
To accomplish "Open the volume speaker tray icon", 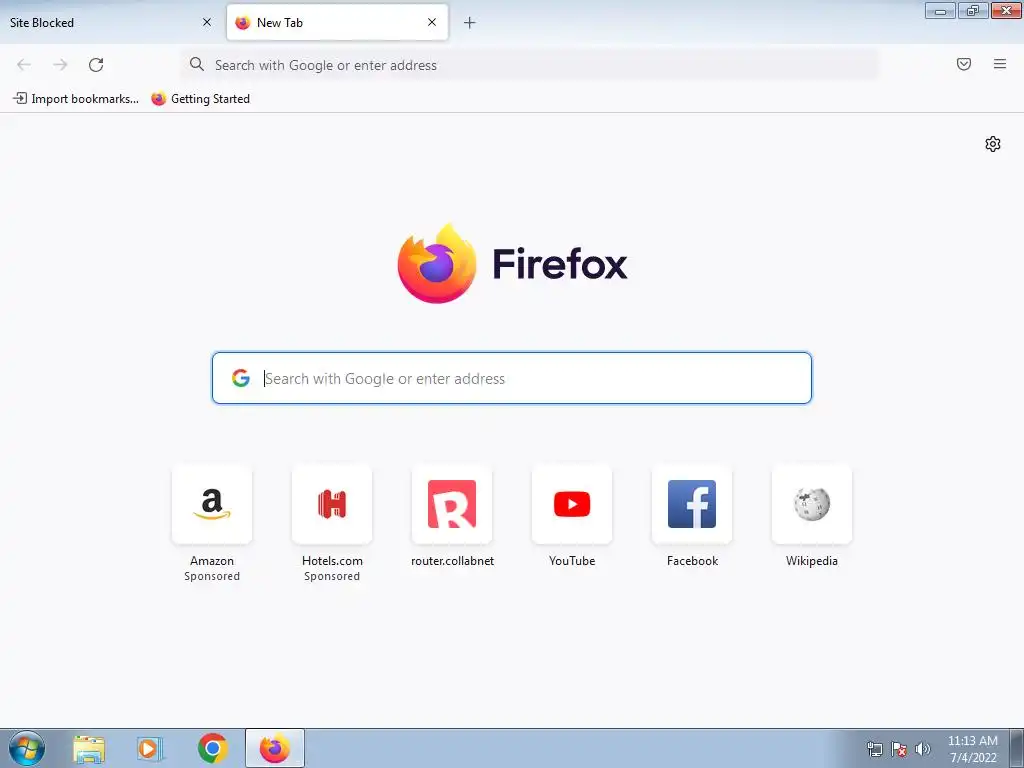I will pyautogui.click(x=923, y=749).
